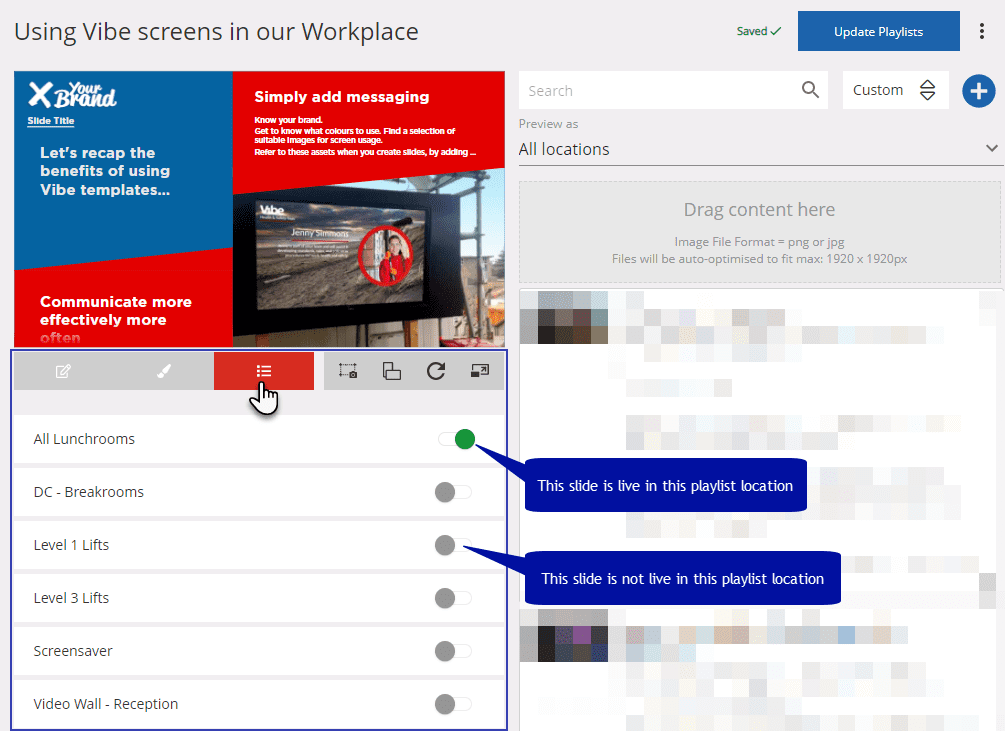This screenshot has width=1005, height=731.
Task: Click the Update Playlists button
Action: 879,31
